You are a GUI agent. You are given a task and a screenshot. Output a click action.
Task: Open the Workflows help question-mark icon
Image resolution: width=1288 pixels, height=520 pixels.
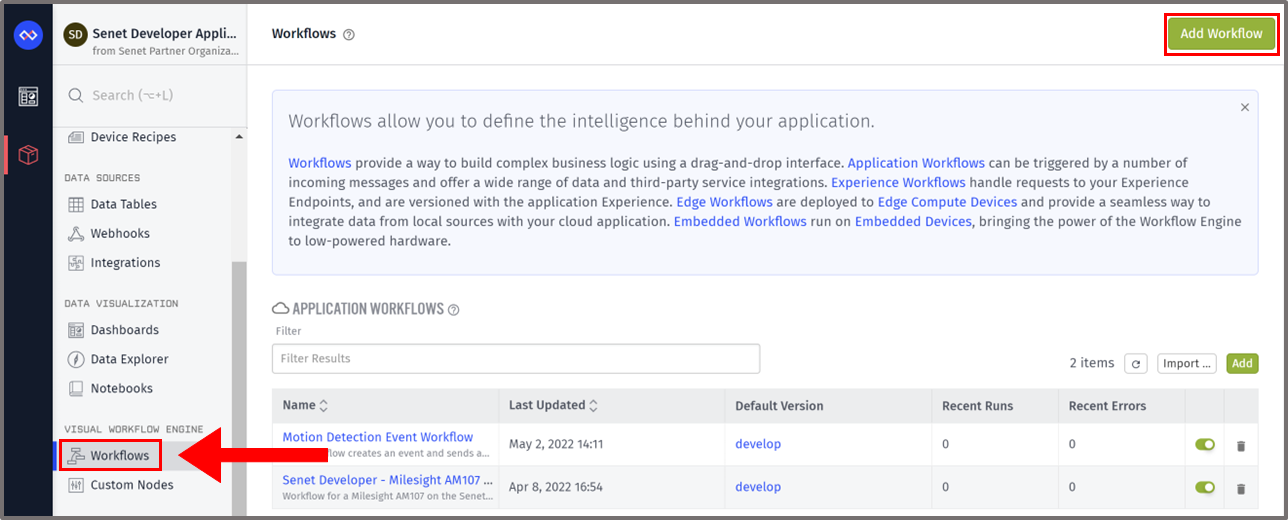coord(349,34)
